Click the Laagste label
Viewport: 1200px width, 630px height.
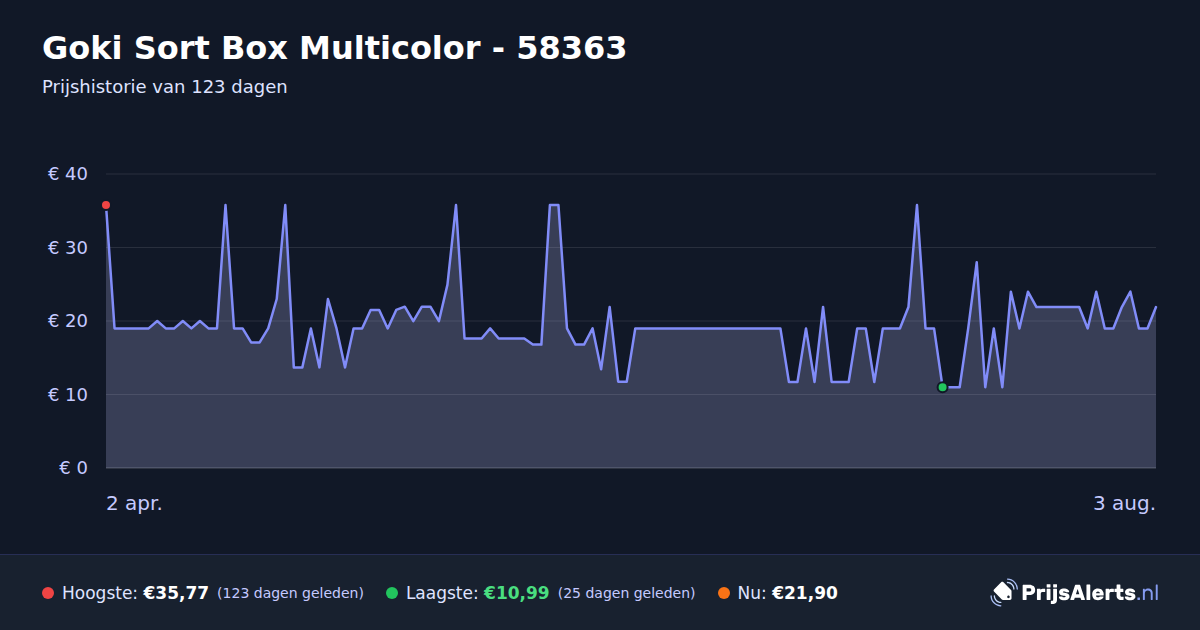tap(442, 593)
